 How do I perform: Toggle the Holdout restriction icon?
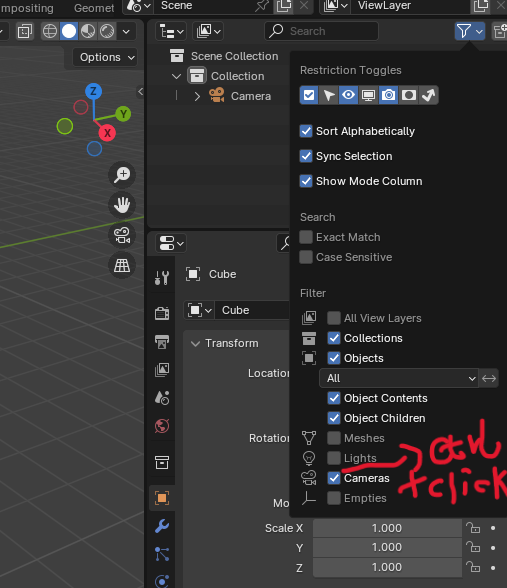(408, 95)
